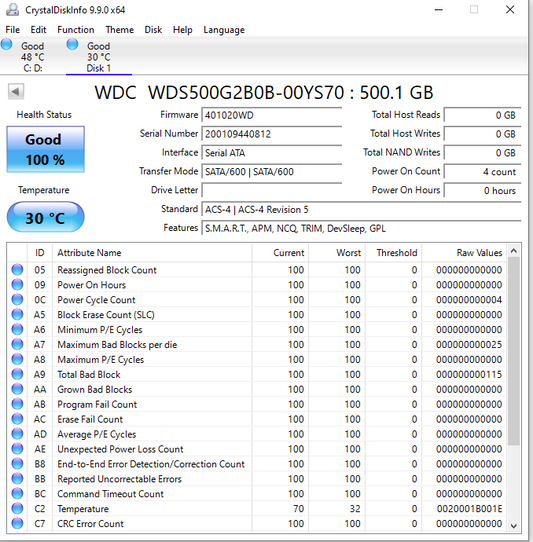Viewport: 533px width, 542px height.
Task: Click status icon for End-to-End Error Detection row
Action: tap(17, 464)
